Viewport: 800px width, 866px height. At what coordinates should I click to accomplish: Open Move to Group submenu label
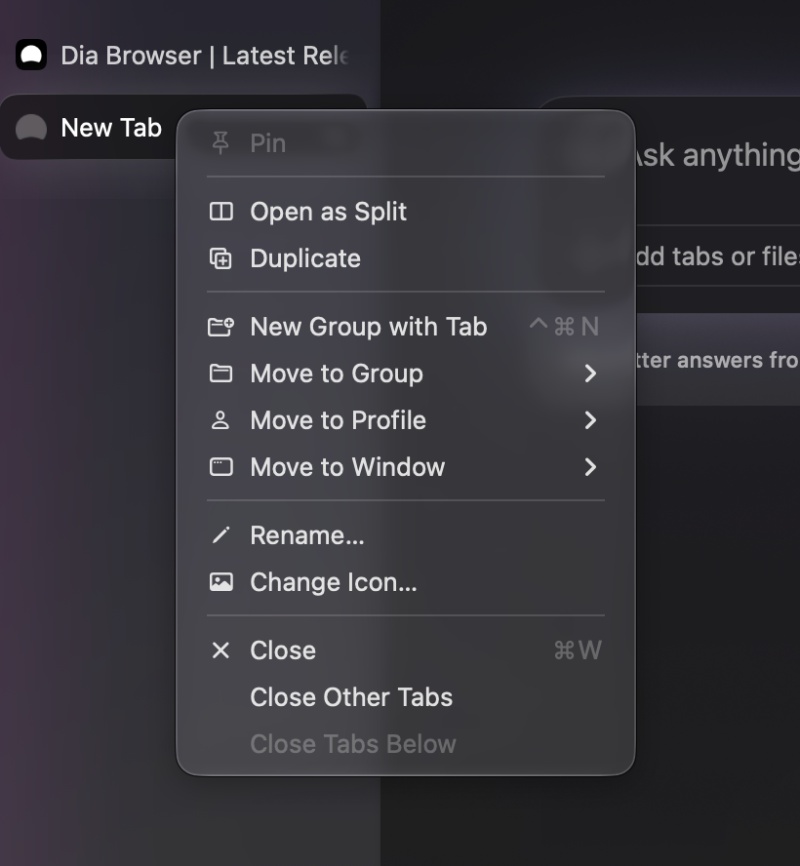pyautogui.click(x=336, y=373)
